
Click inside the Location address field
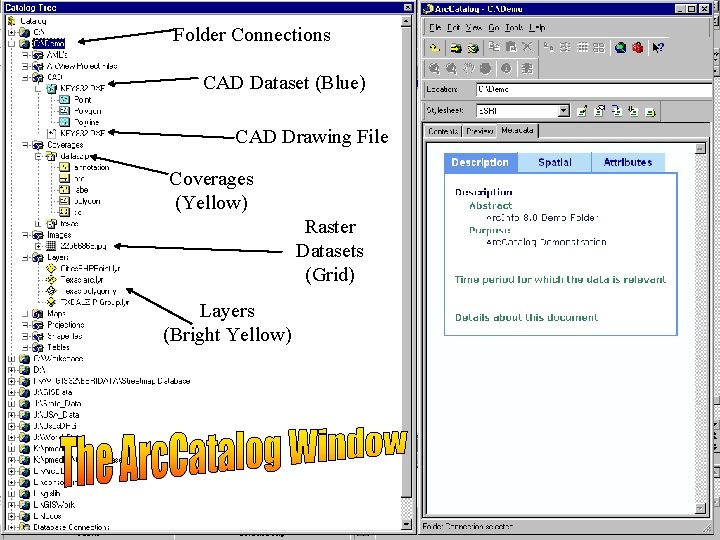point(595,90)
